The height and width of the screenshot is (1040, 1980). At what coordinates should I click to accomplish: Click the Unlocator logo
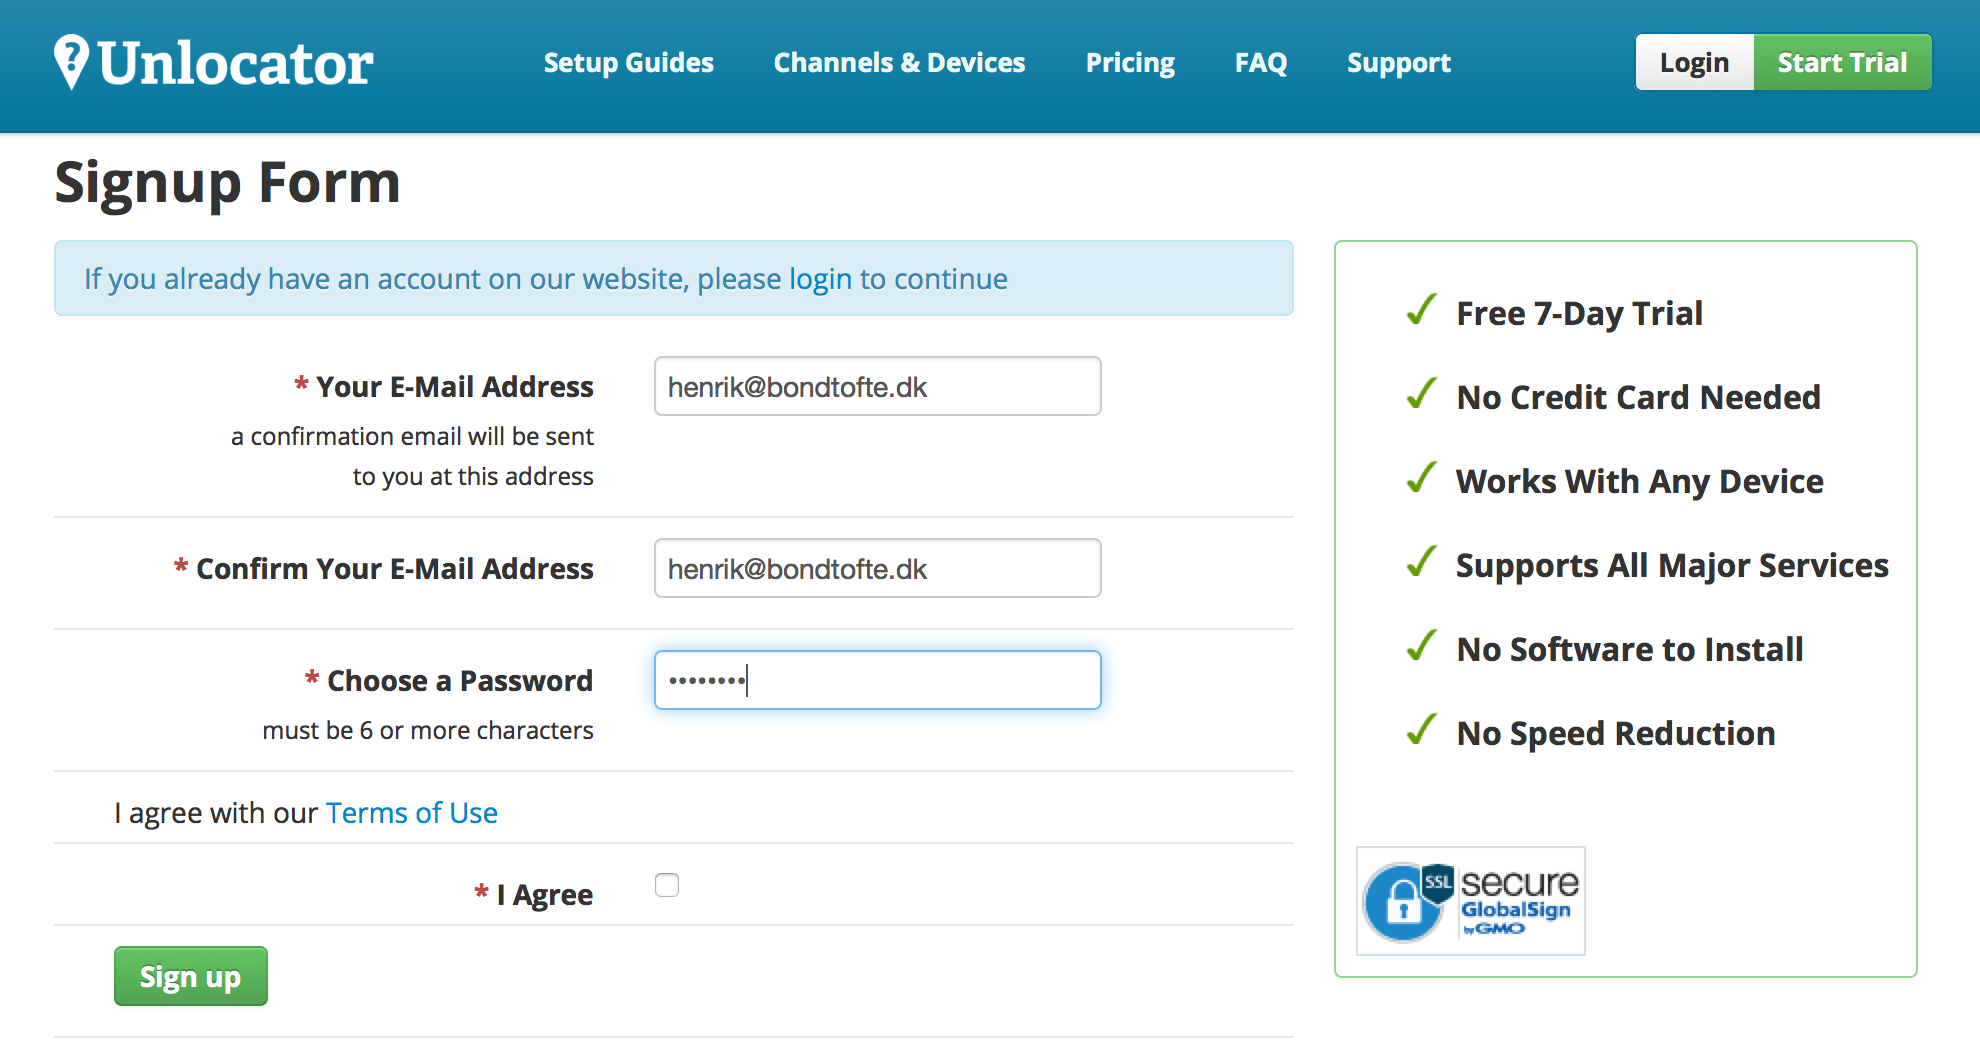213,63
